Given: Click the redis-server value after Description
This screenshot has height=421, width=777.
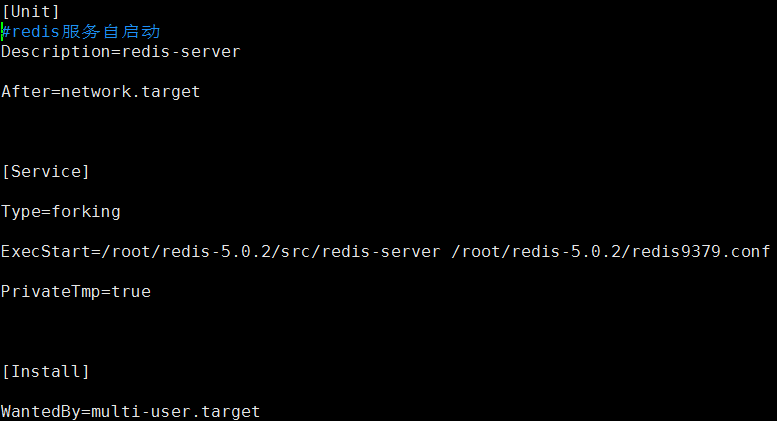Looking at the screenshot, I should (181, 52).
